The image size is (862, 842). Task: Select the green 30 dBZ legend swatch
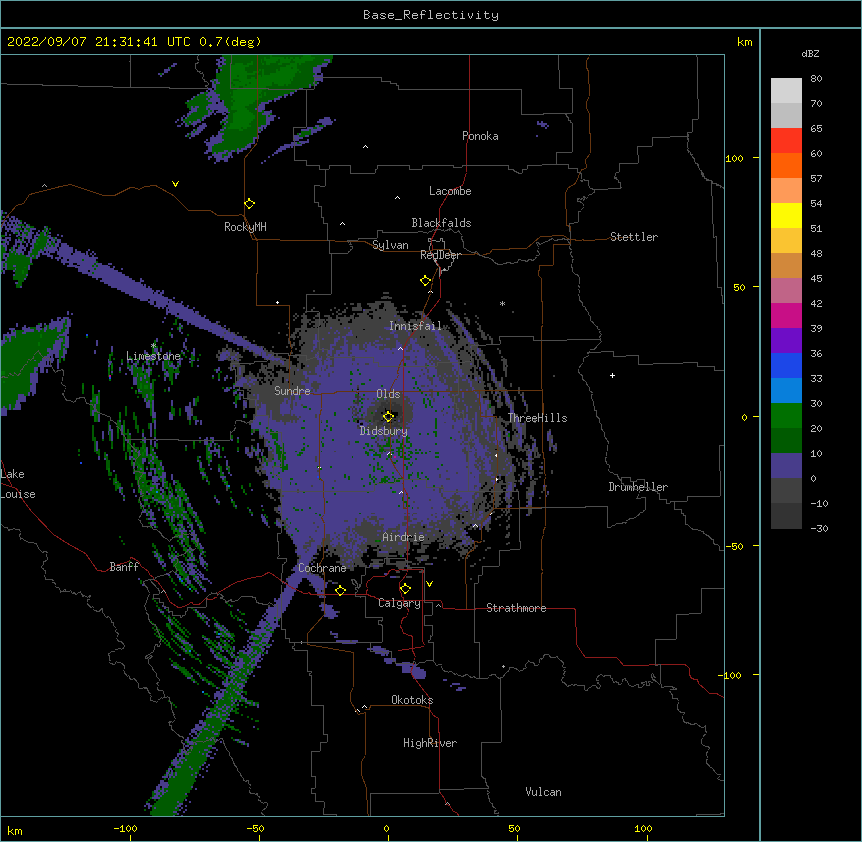tap(786, 416)
